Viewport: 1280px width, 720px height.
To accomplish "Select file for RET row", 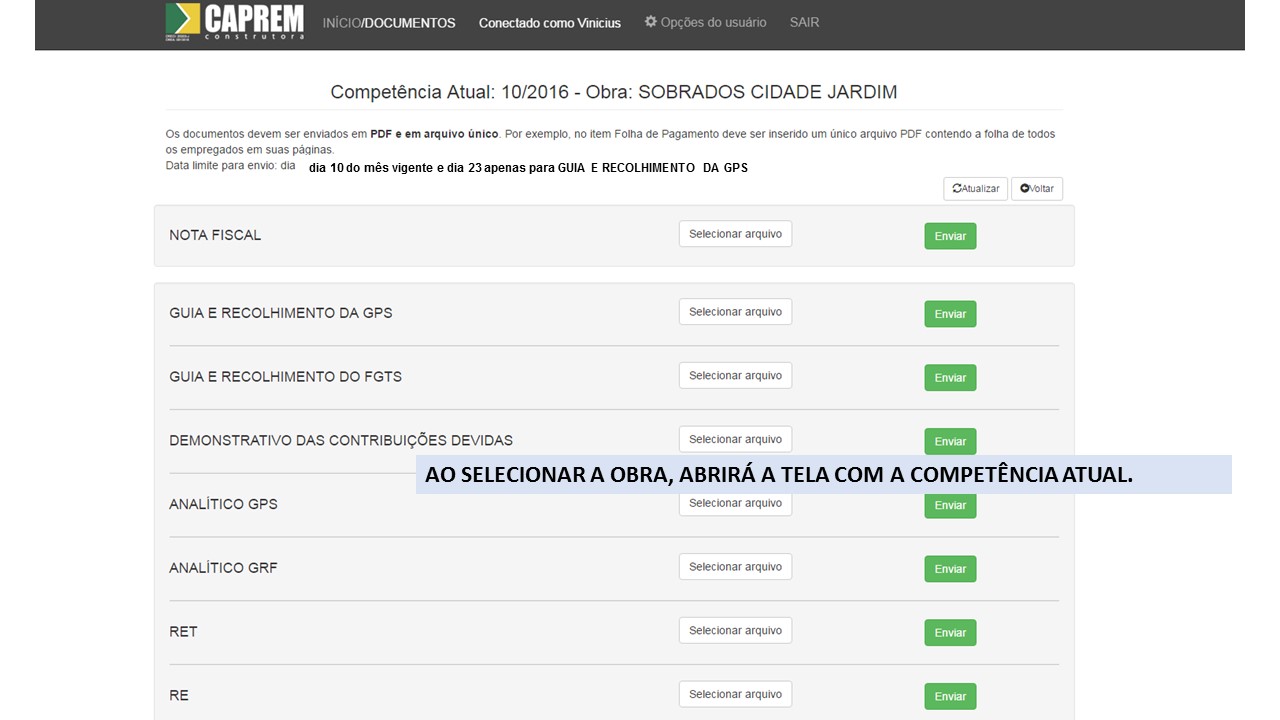I will (735, 631).
